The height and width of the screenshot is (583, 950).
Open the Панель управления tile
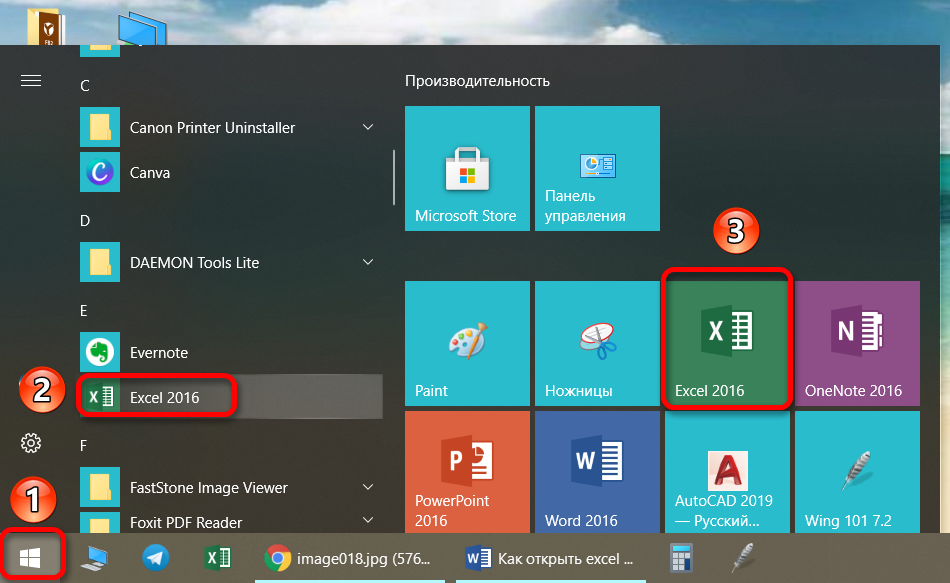pyautogui.click(x=596, y=168)
